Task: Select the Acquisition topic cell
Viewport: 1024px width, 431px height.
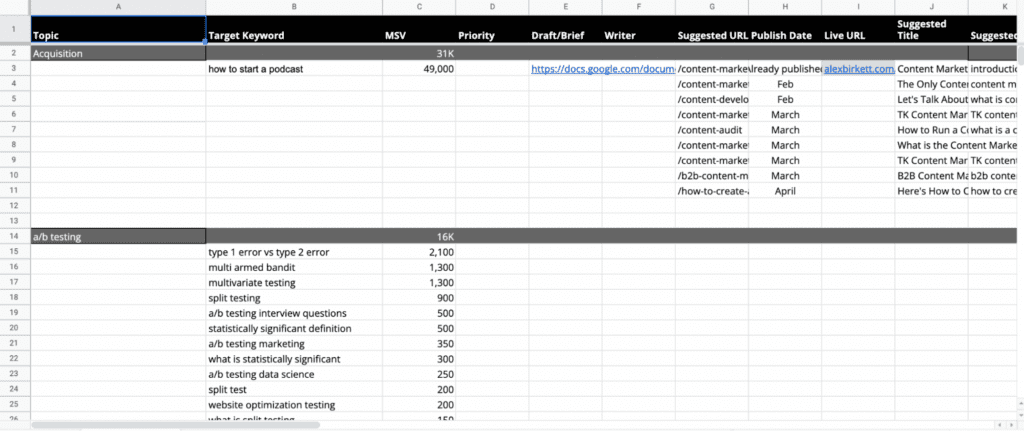Action: [118, 54]
